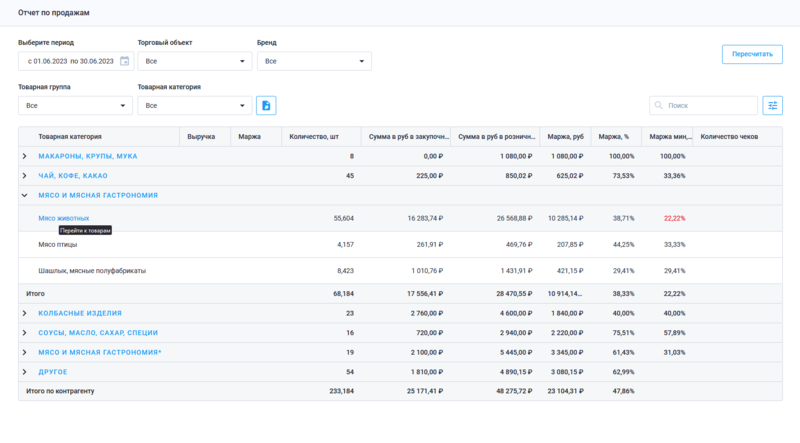The width and height of the screenshot is (800, 443).
Task: Expand the МЯСО И МЯСНАЯ ГАСТРОНОМИЯ* row
Action: (24, 352)
